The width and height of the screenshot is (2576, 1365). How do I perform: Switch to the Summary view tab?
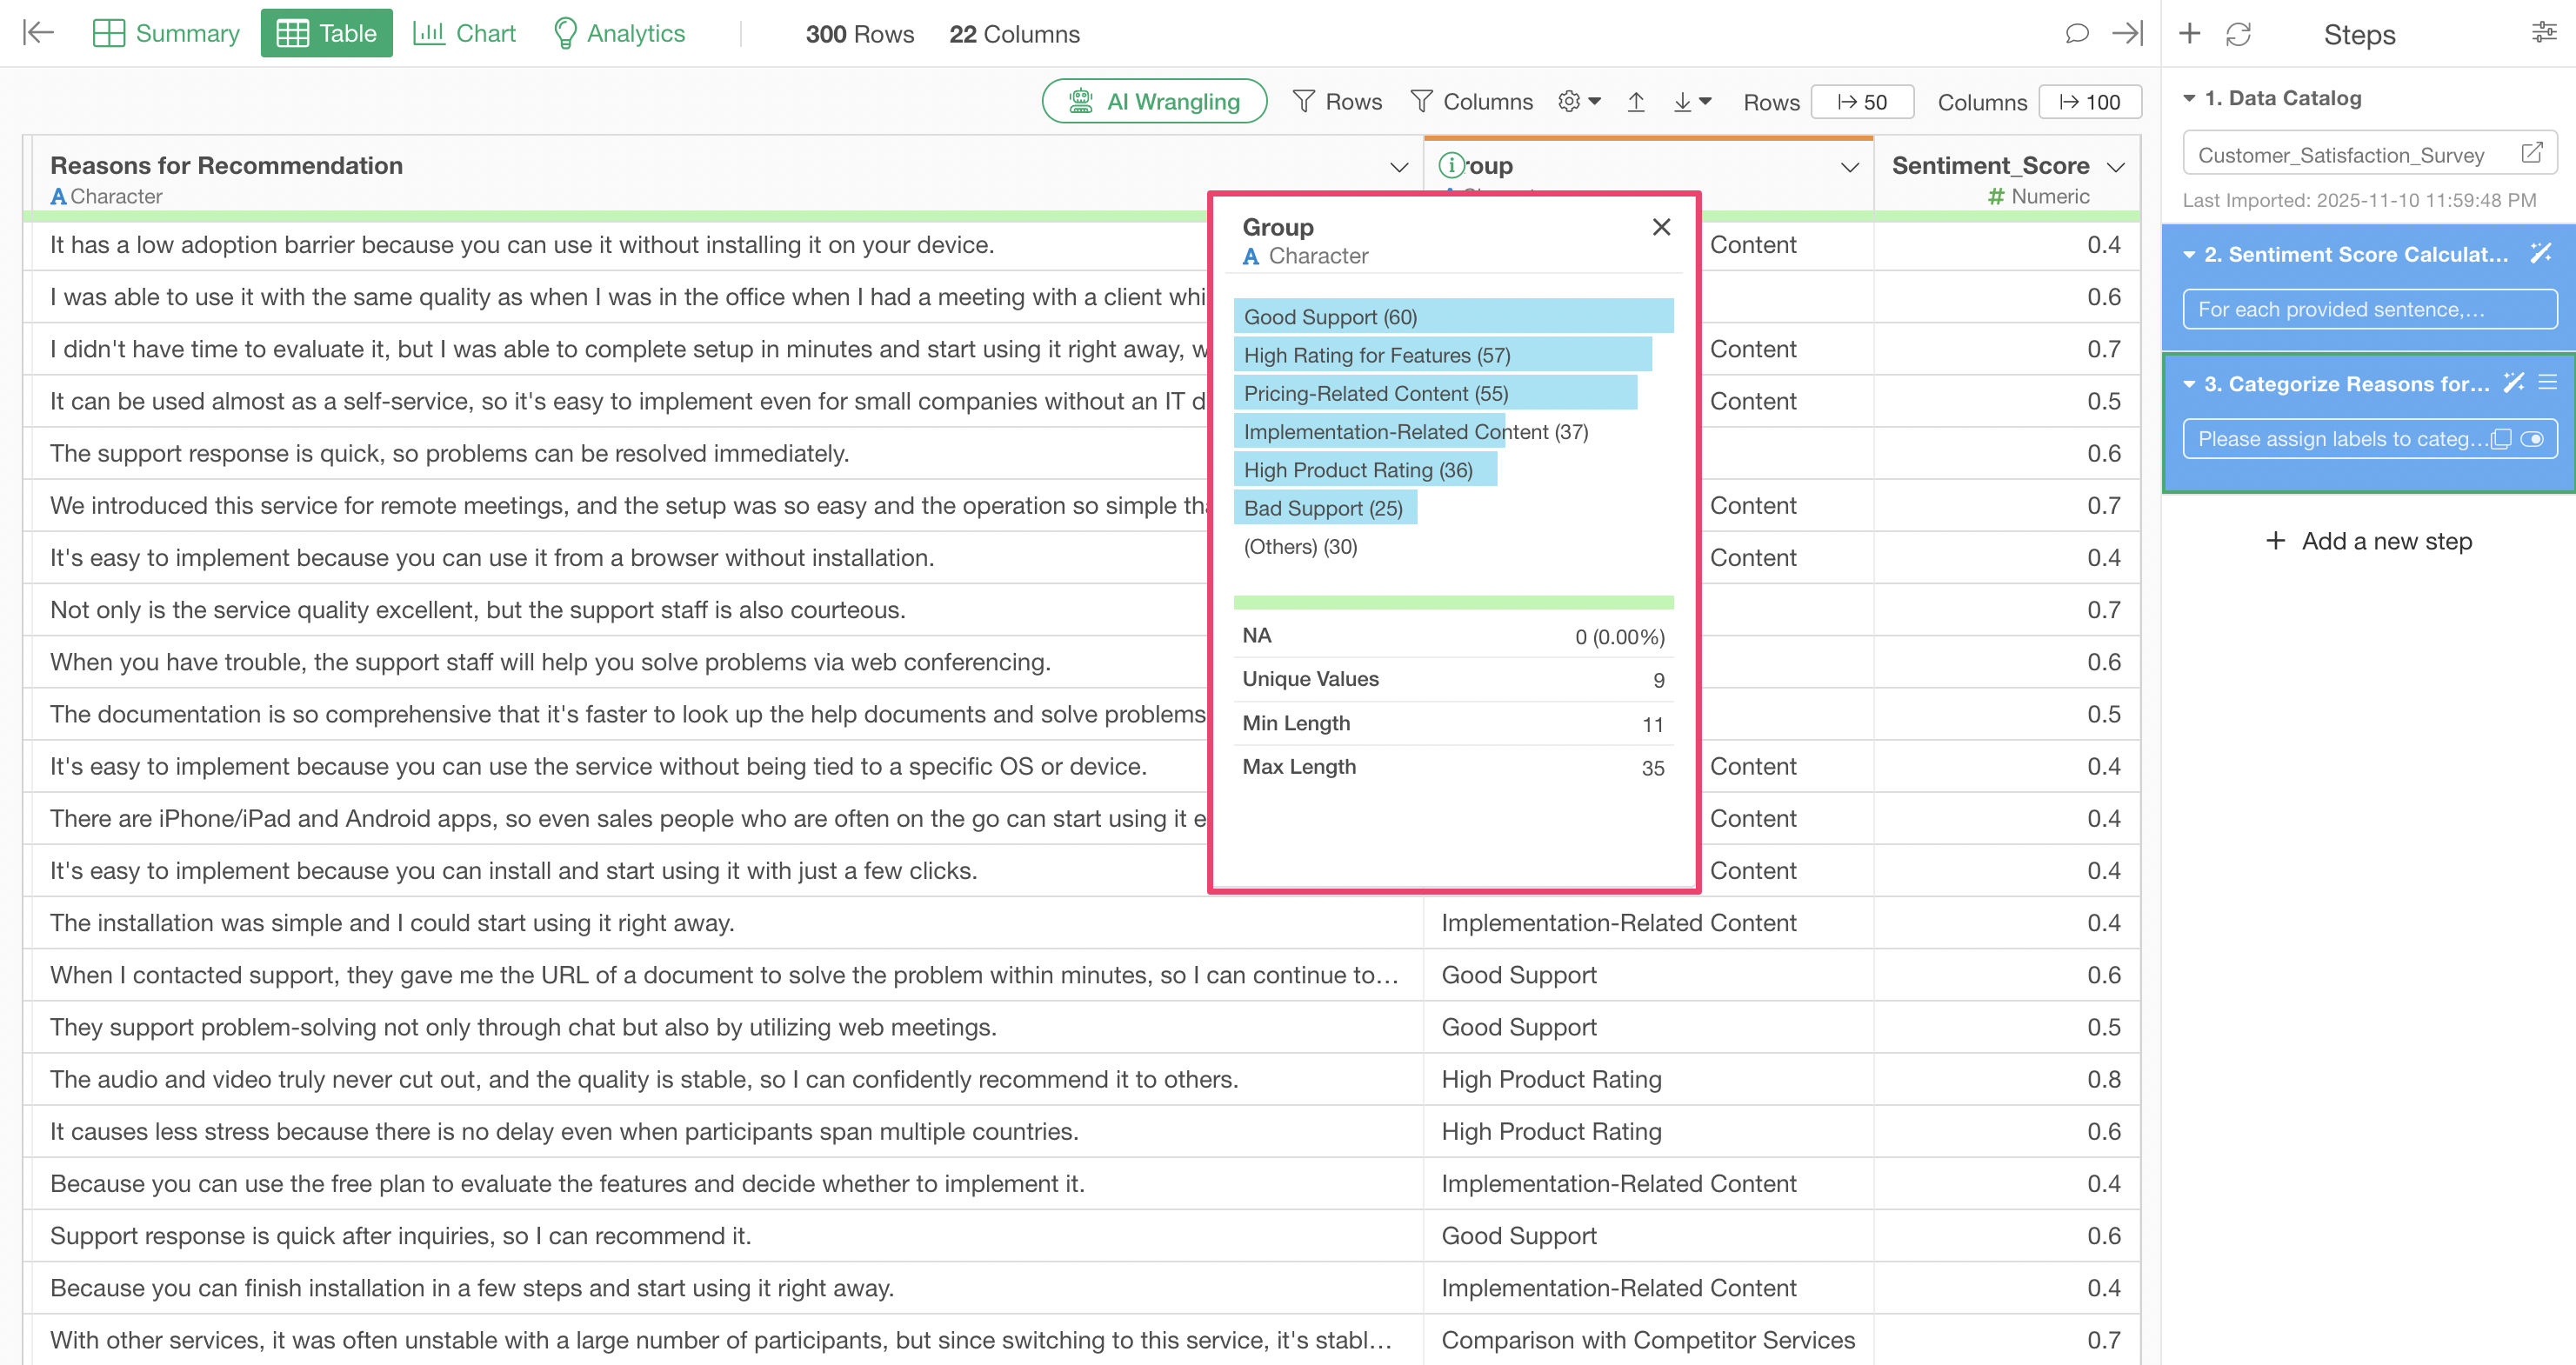166,34
